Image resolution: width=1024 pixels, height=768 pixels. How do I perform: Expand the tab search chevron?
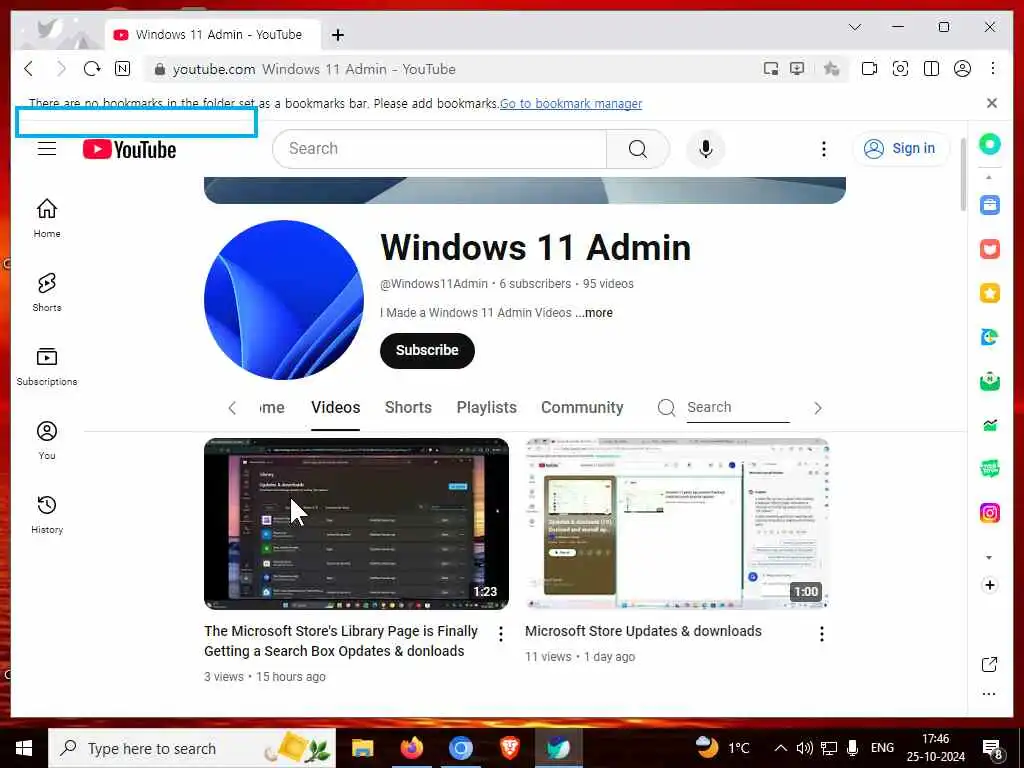point(855,27)
